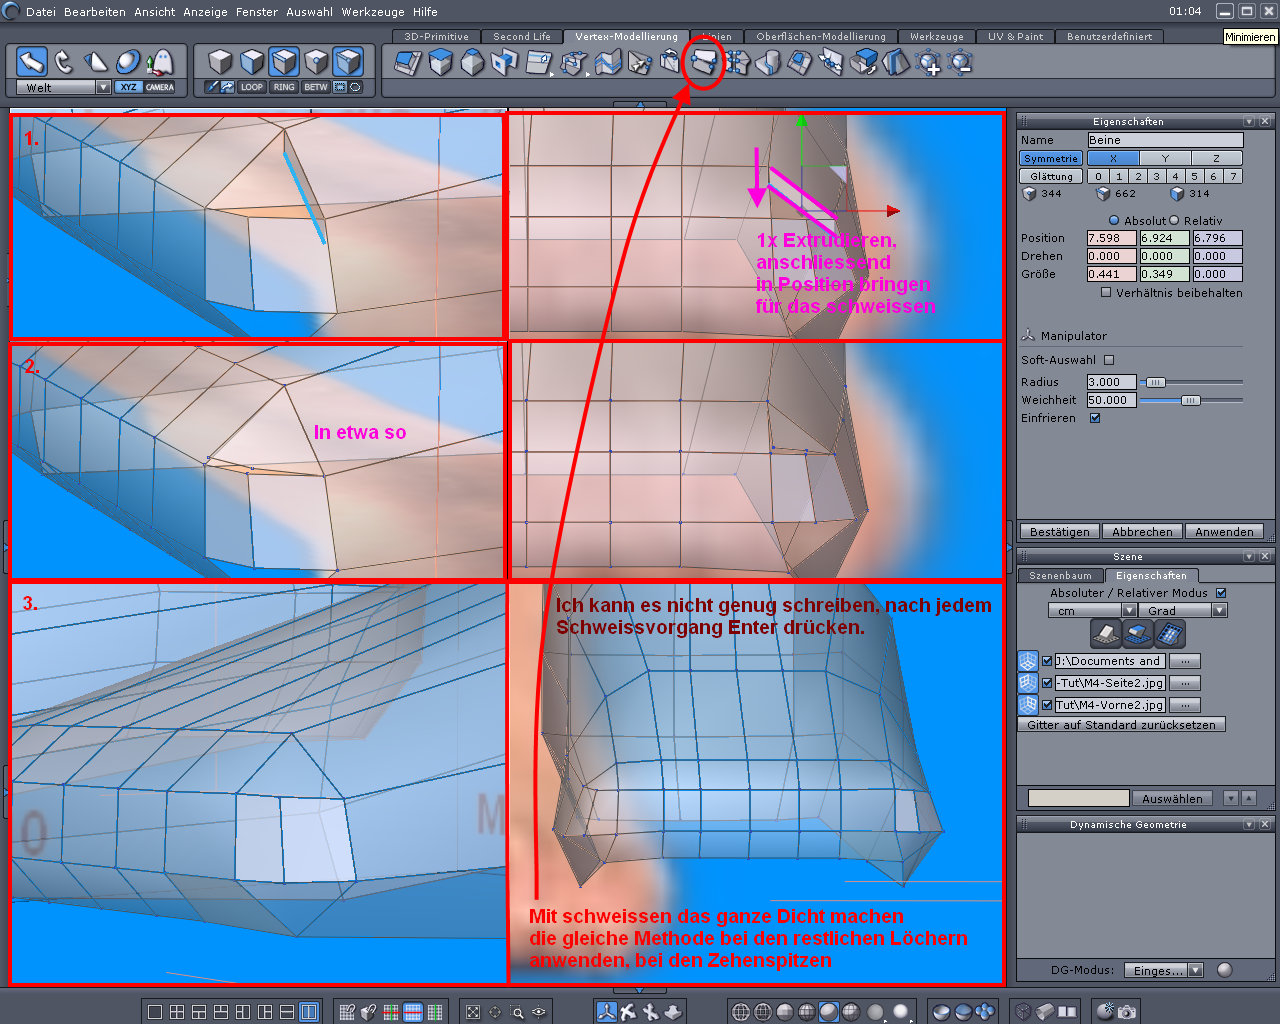Set Glättung smoothing level to 3

pos(1156,176)
